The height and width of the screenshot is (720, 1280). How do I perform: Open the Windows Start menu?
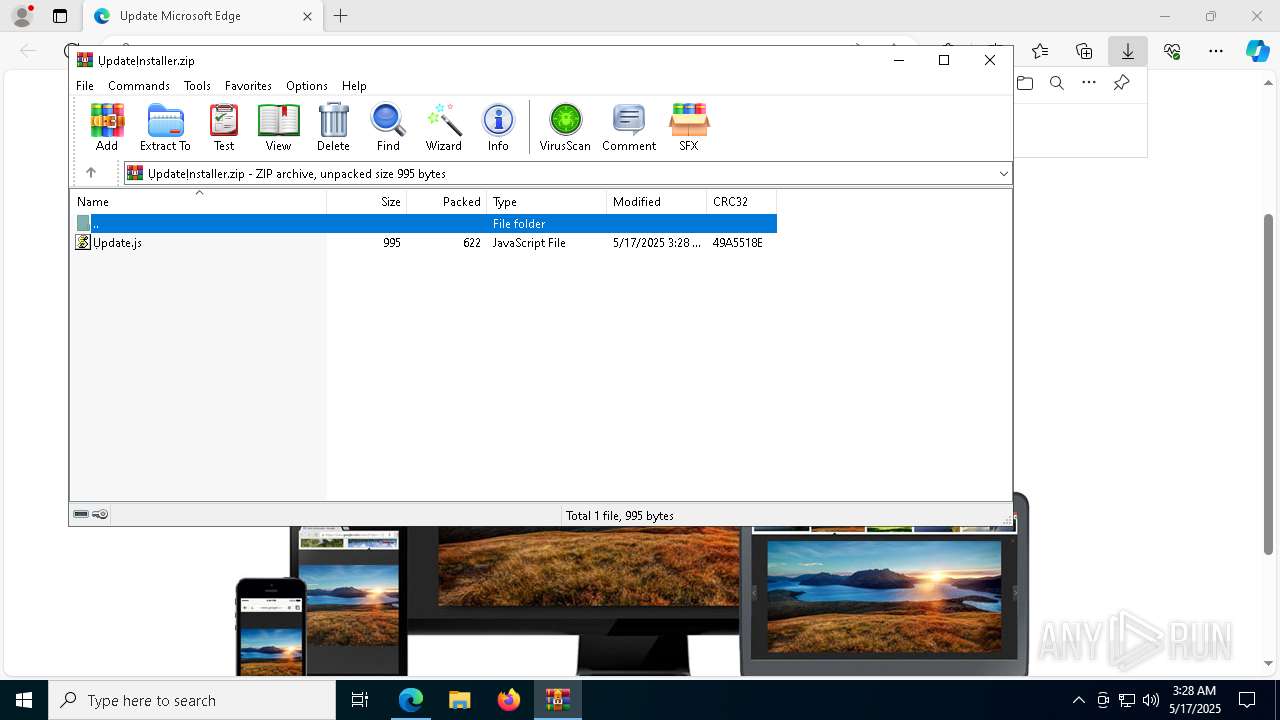tap(23, 700)
